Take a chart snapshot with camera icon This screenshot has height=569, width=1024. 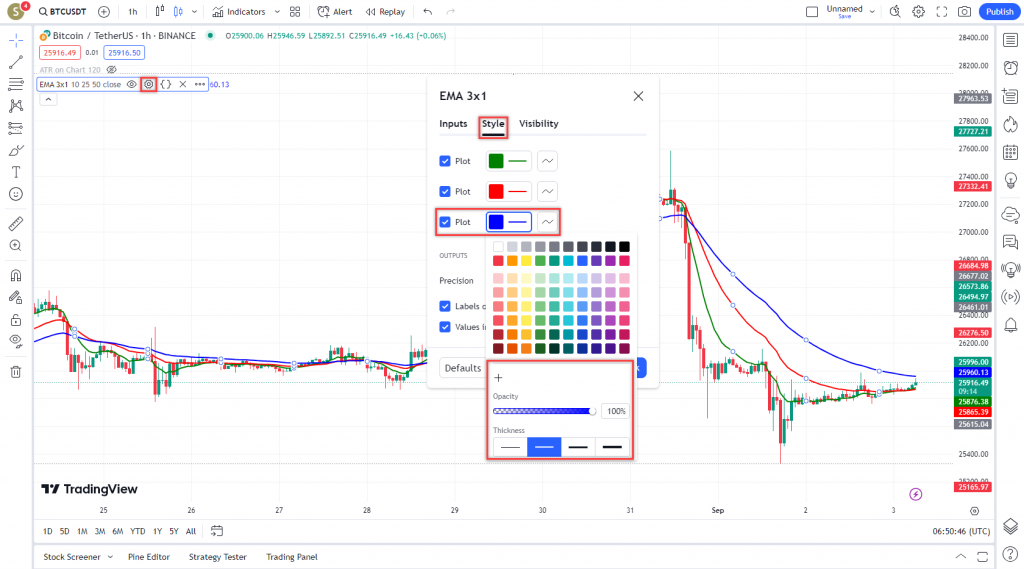tap(965, 12)
